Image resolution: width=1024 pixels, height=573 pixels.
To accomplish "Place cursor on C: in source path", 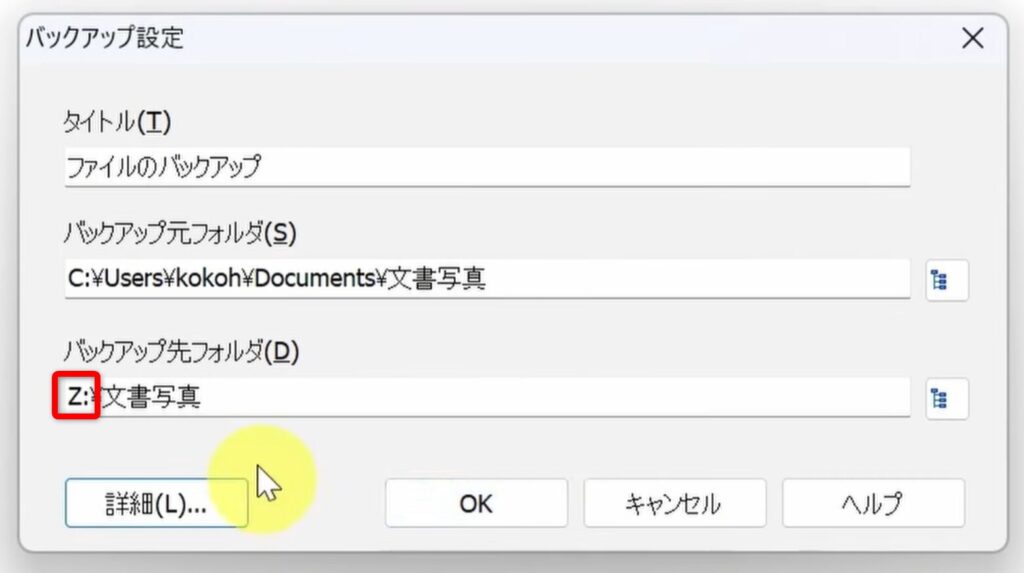I will pos(78,281).
